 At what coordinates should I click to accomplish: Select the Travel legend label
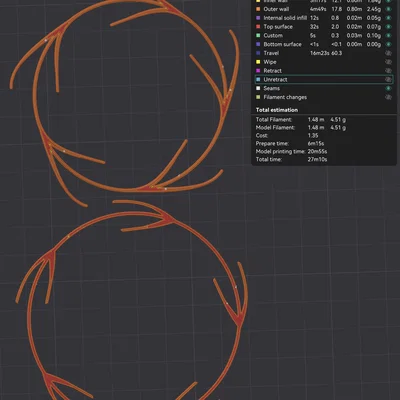coord(271,53)
